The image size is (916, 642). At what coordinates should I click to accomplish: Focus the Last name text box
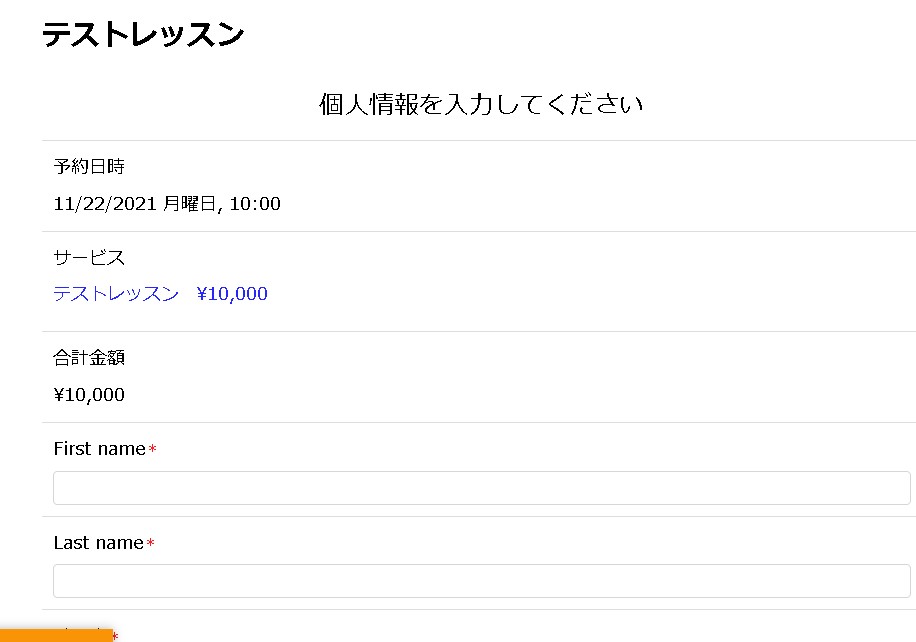point(481,581)
